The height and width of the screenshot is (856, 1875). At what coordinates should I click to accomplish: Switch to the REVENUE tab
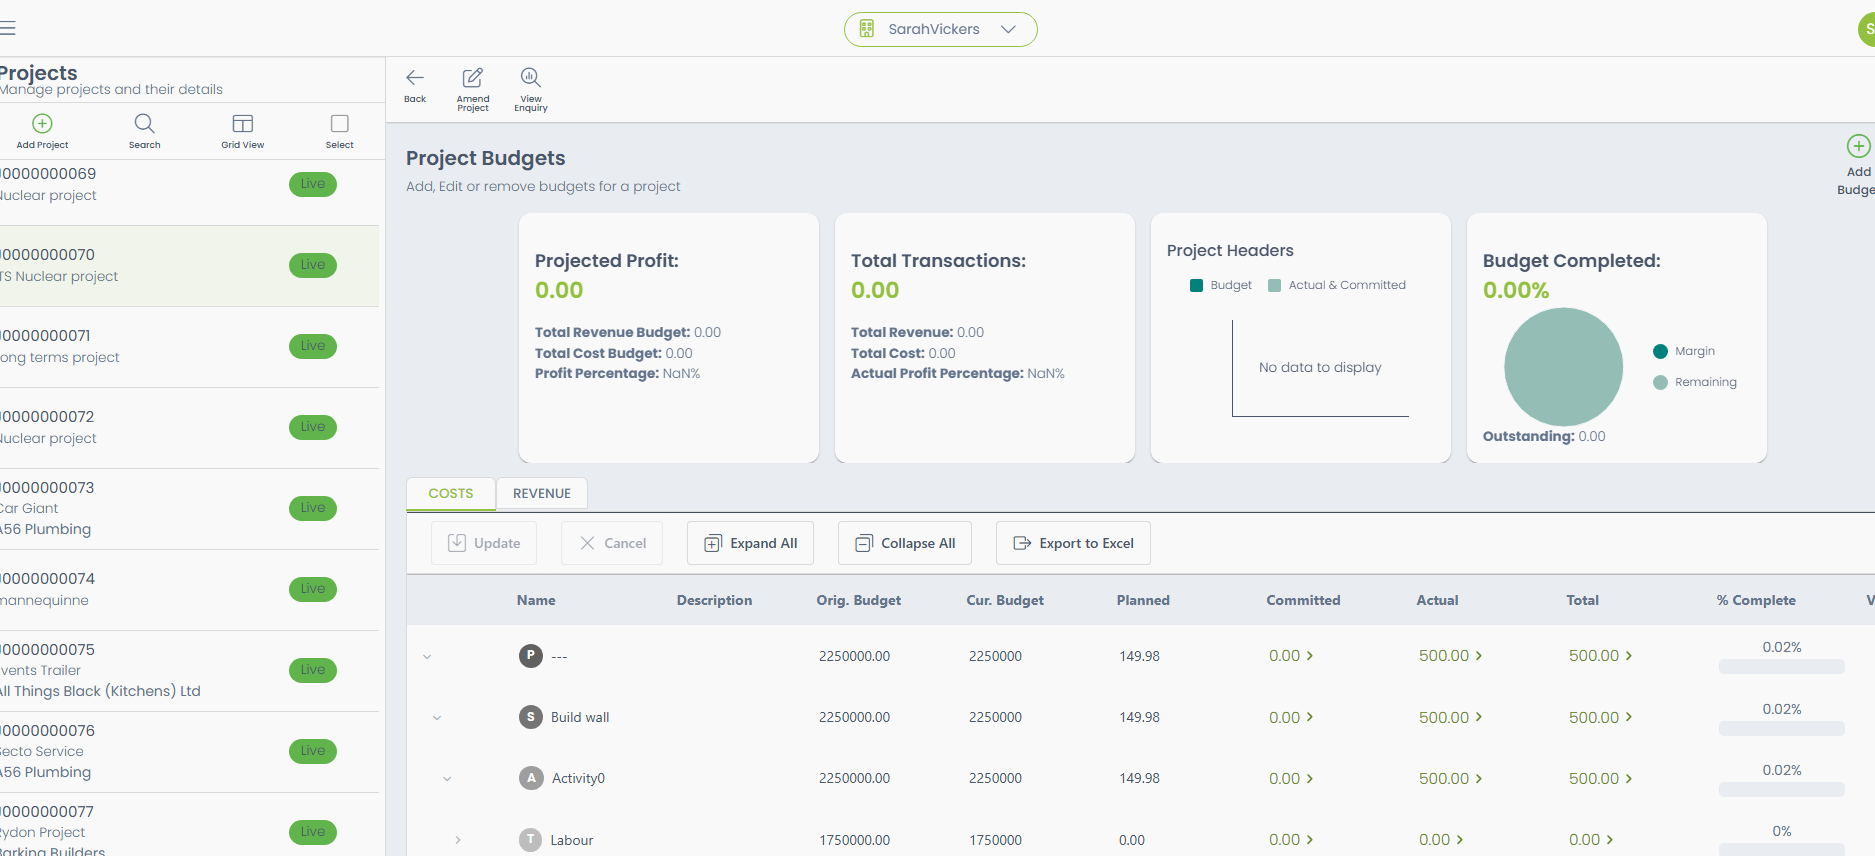coord(542,494)
